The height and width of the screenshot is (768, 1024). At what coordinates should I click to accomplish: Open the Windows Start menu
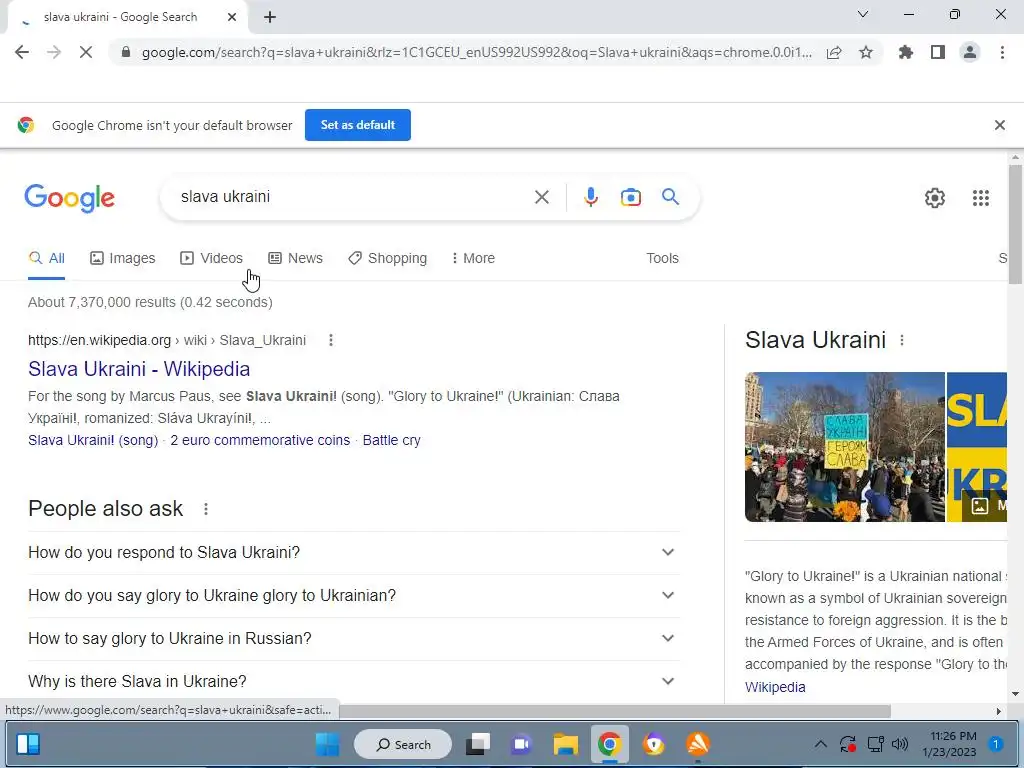(327, 744)
